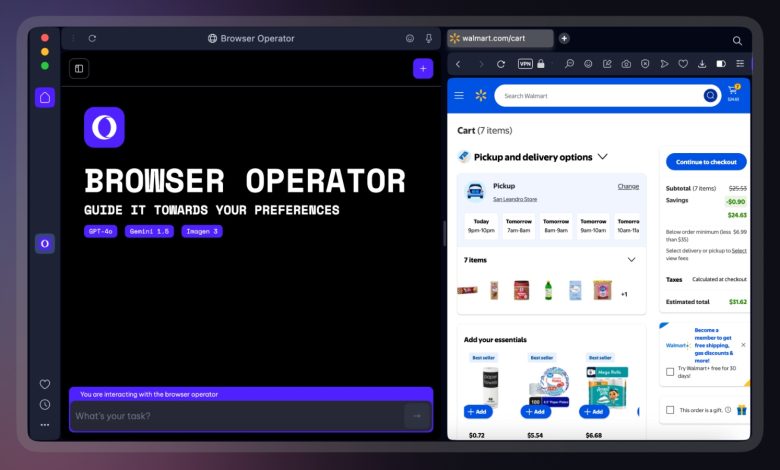Reload the walmart.com page
780x470 pixels.
coord(501,64)
